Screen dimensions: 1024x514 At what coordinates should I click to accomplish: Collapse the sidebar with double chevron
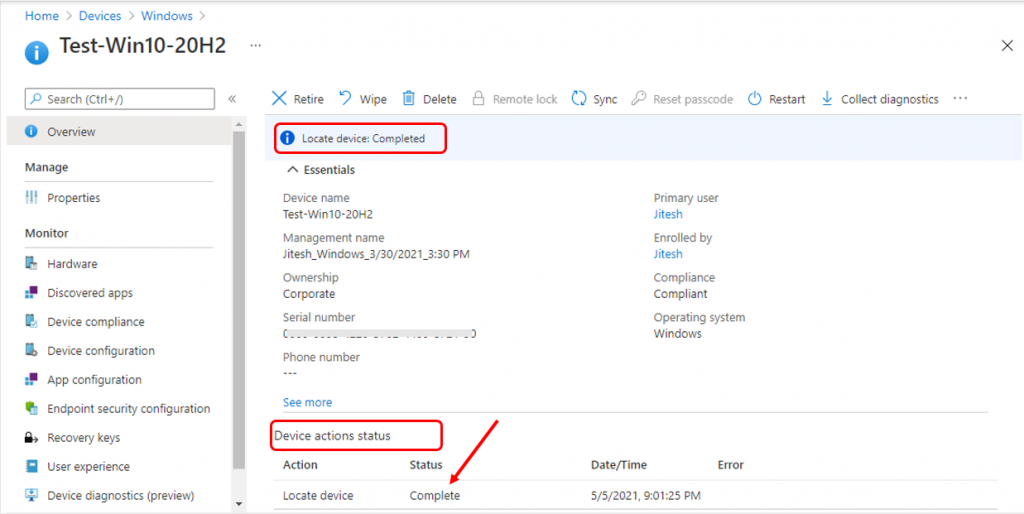pos(232,99)
